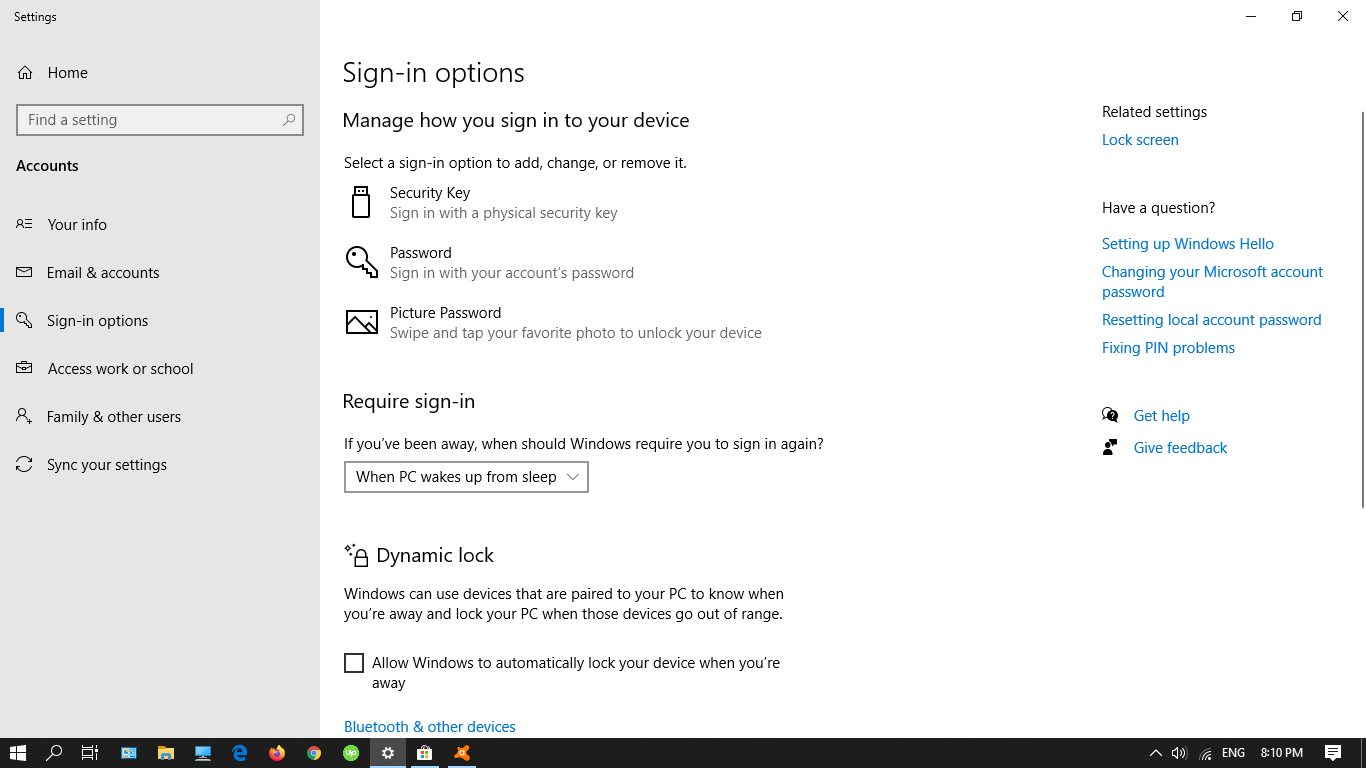The image size is (1366, 768).
Task: Select the Security Key sign-in option icon
Action: (x=361, y=201)
